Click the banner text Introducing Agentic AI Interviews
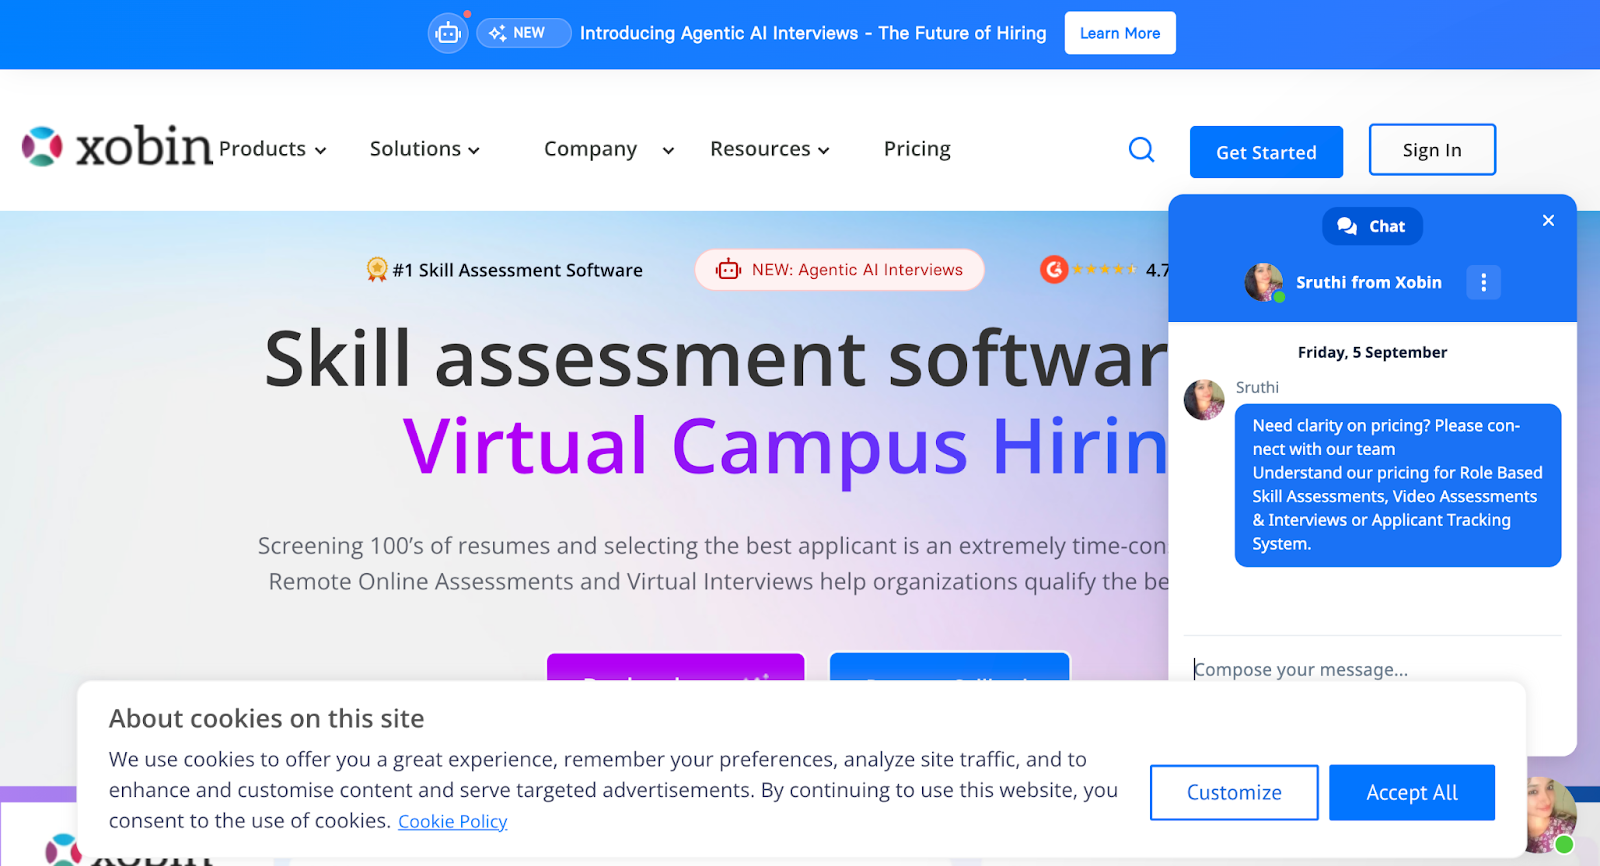 pyautogui.click(x=813, y=33)
